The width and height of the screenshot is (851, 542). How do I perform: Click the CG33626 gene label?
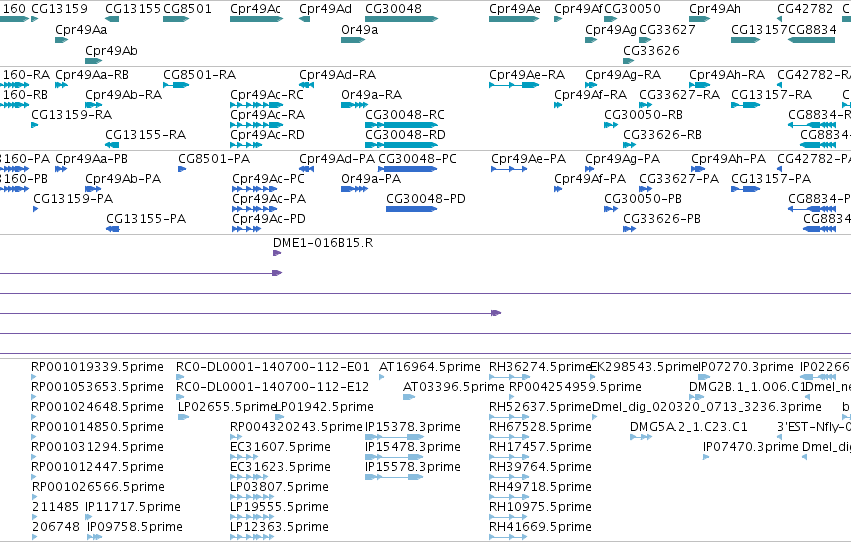(x=651, y=50)
